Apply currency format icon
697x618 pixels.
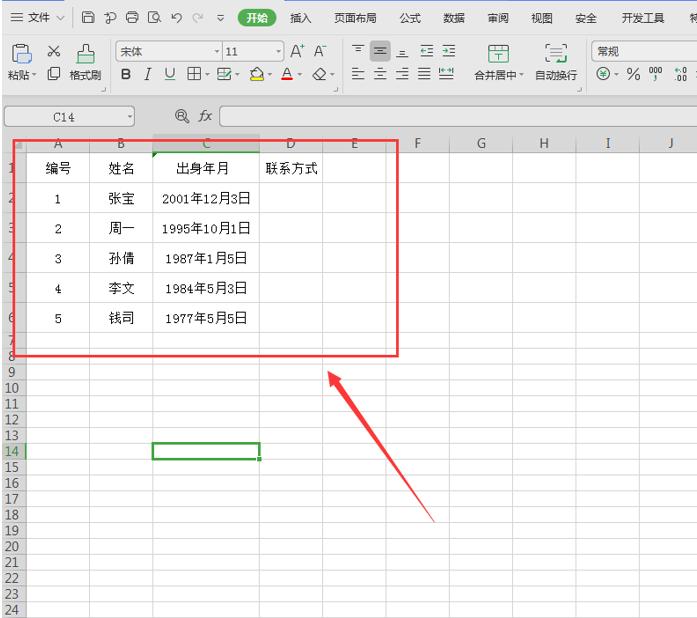[603, 73]
